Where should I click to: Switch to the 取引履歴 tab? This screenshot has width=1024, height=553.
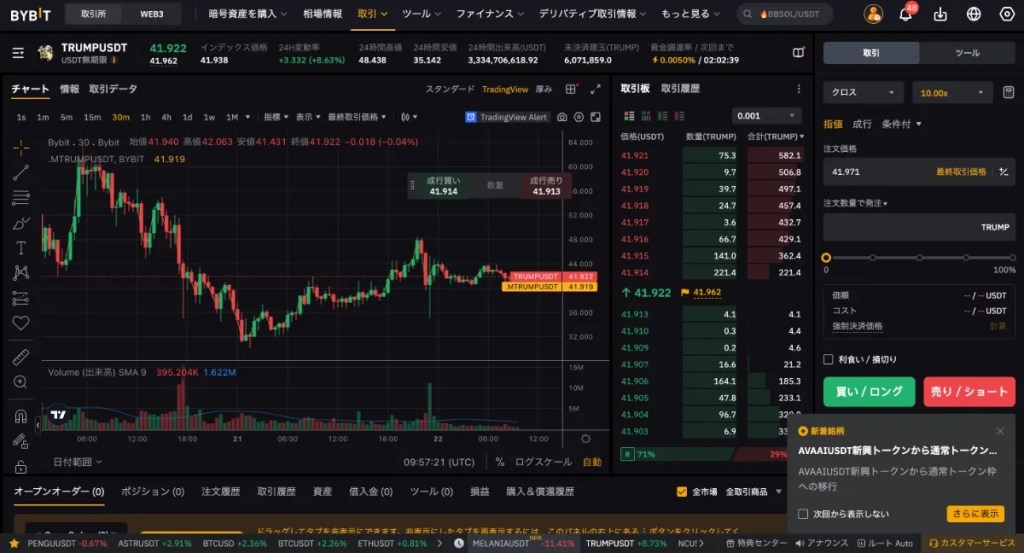680,89
